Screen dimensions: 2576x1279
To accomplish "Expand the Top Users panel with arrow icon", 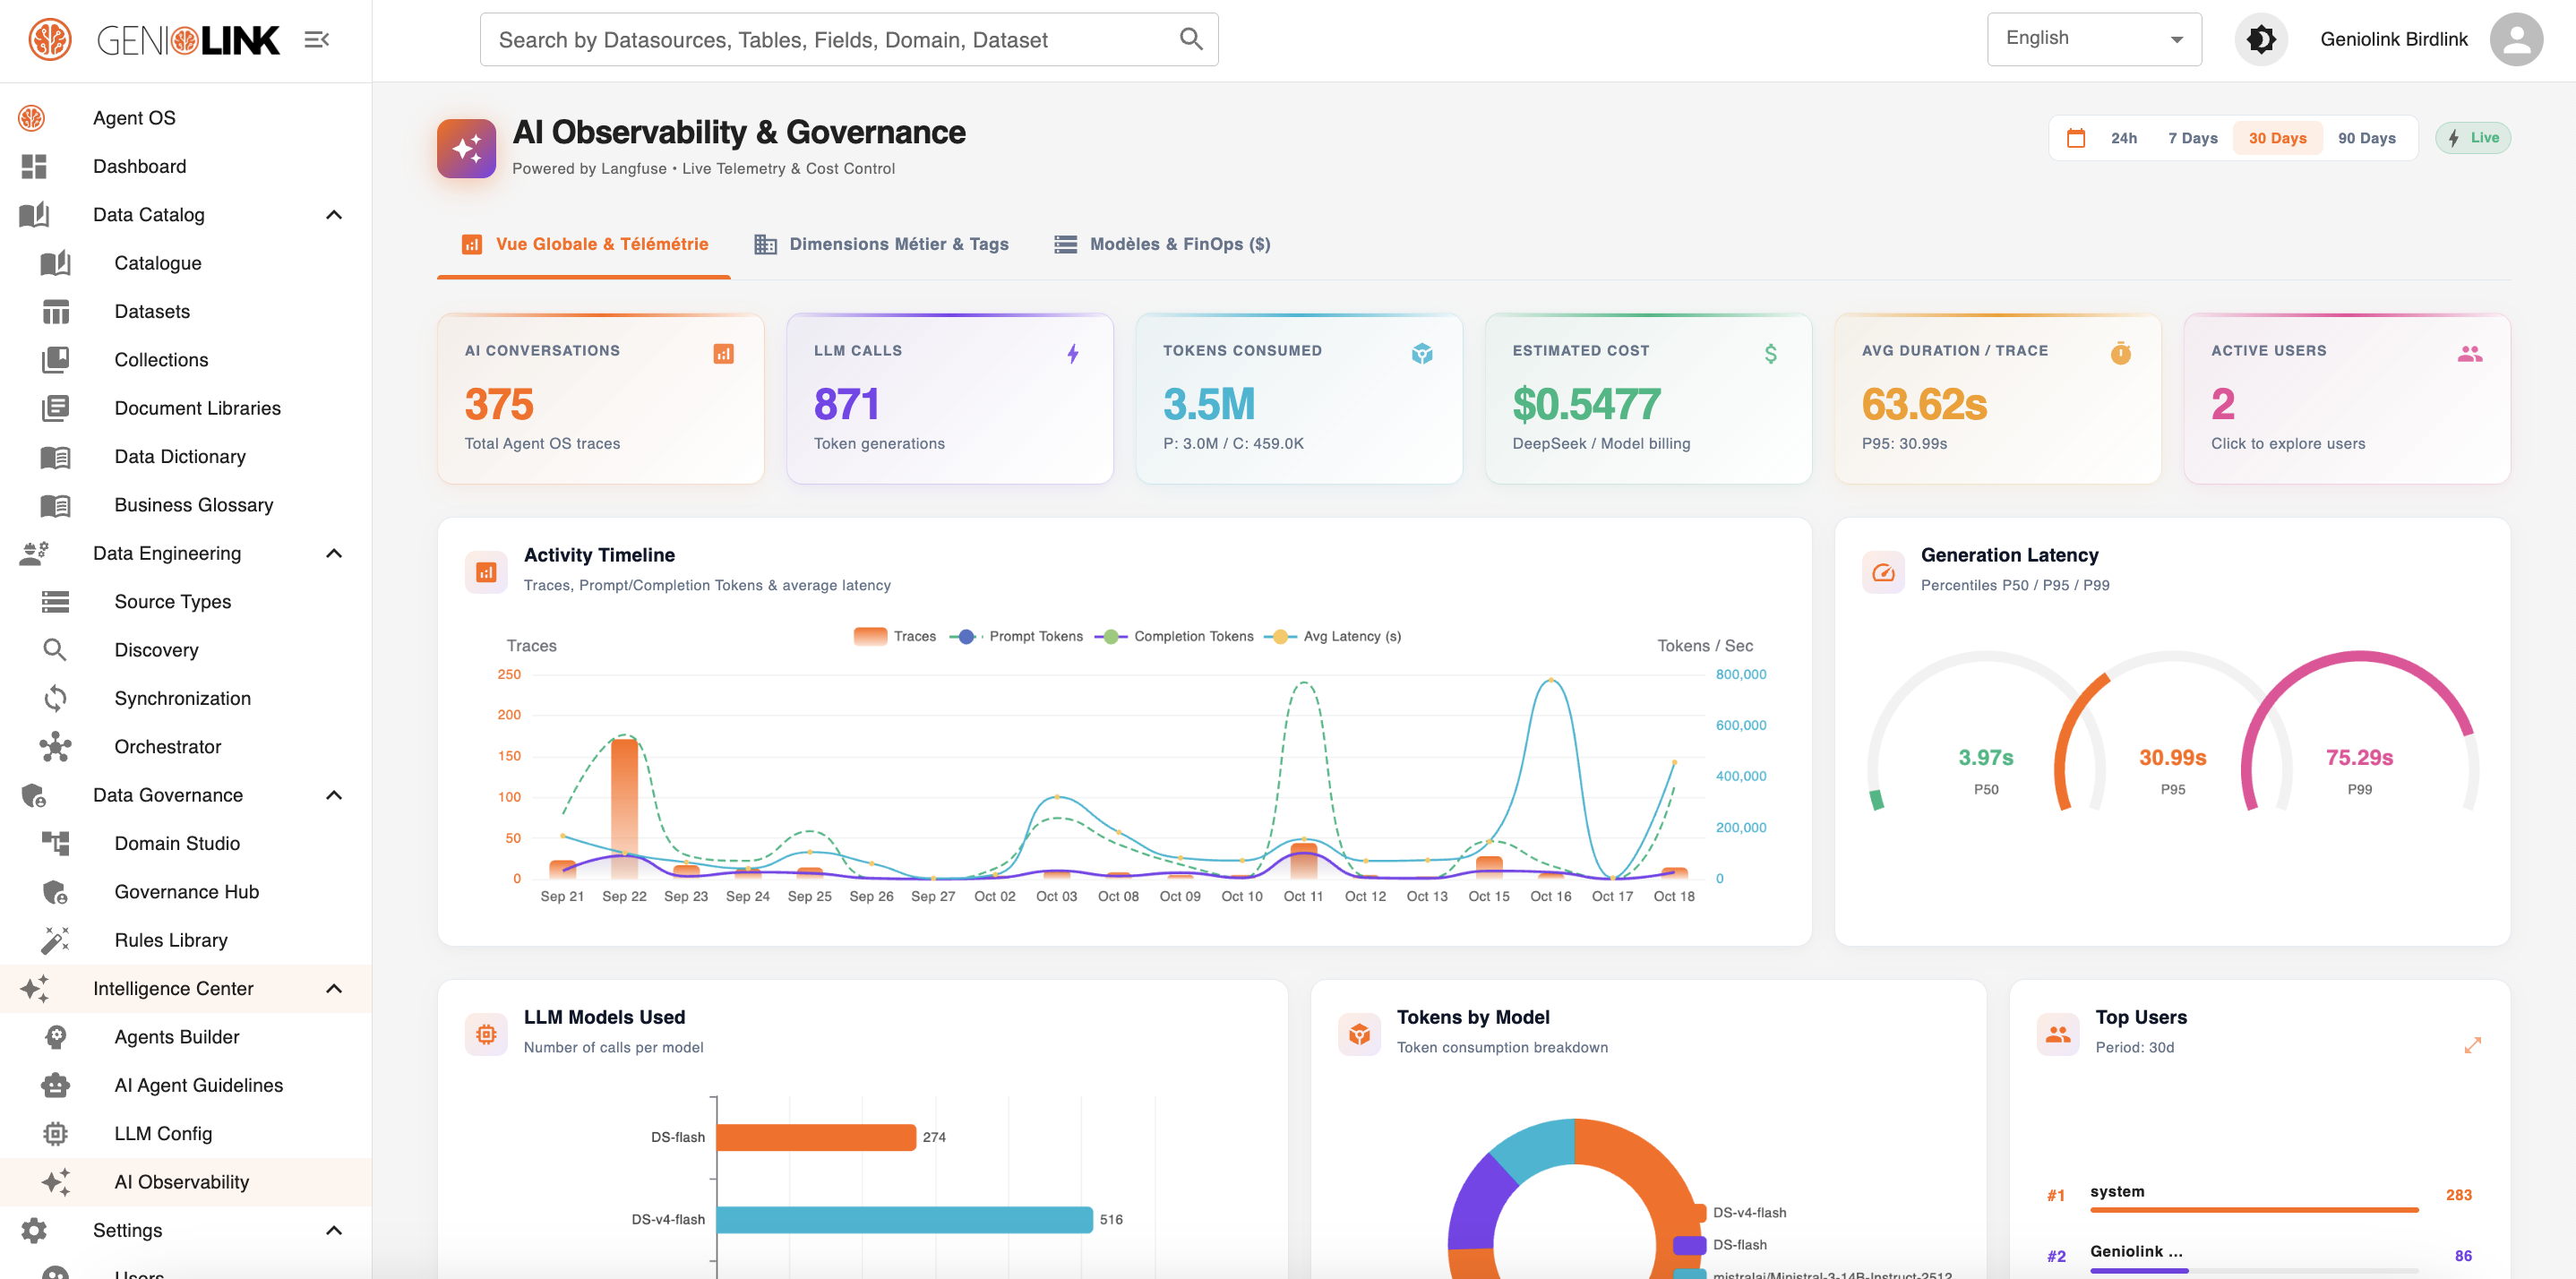I will tap(2472, 1045).
